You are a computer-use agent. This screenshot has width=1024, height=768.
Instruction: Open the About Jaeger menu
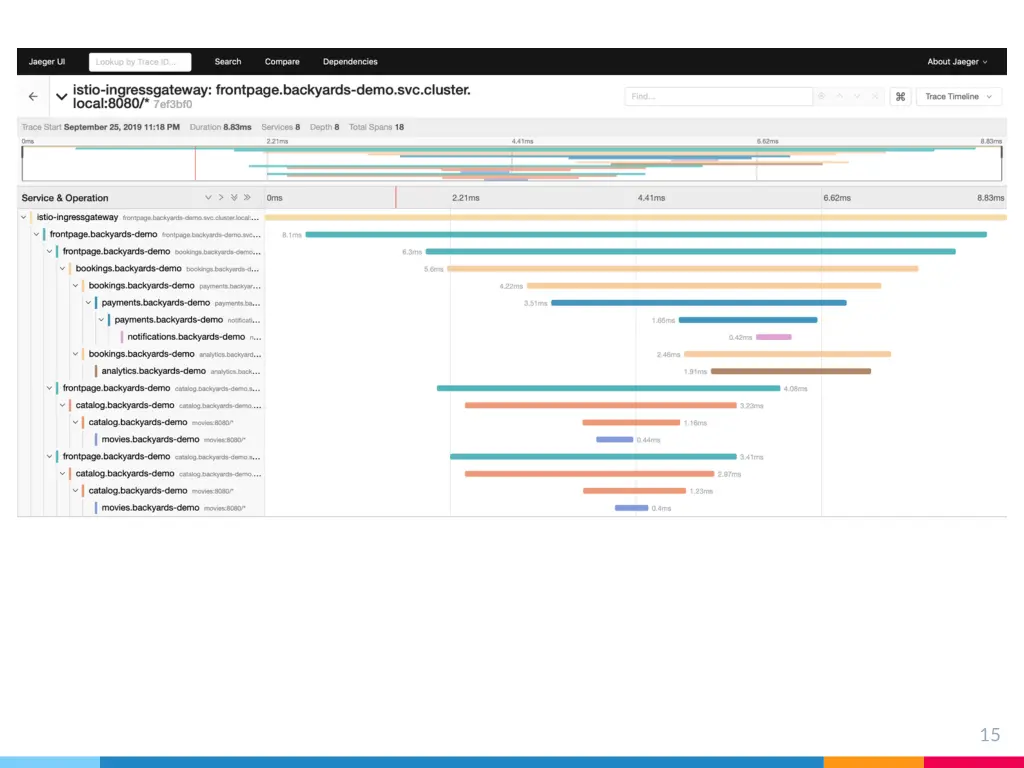coord(957,61)
